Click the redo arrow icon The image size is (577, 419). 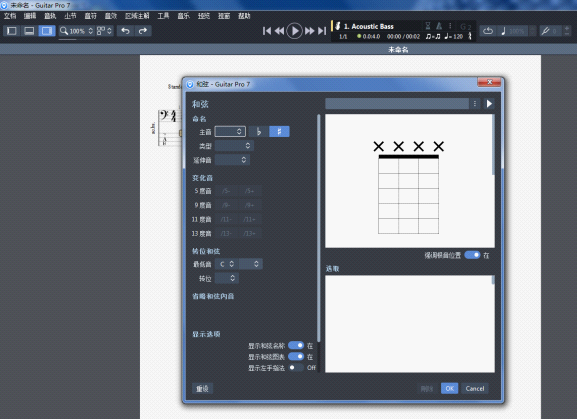tap(143, 31)
